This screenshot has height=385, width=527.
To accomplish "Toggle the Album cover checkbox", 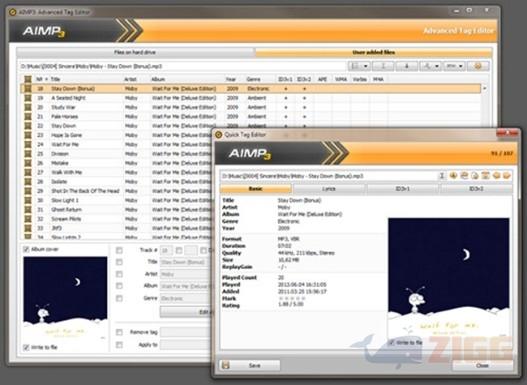I will (26, 249).
